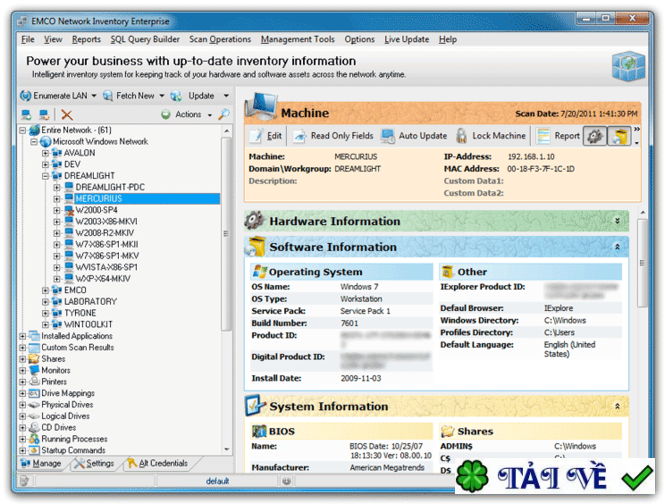Open the File menu
This screenshot has height=504, width=665.
pyautogui.click(x=28, y=39)
